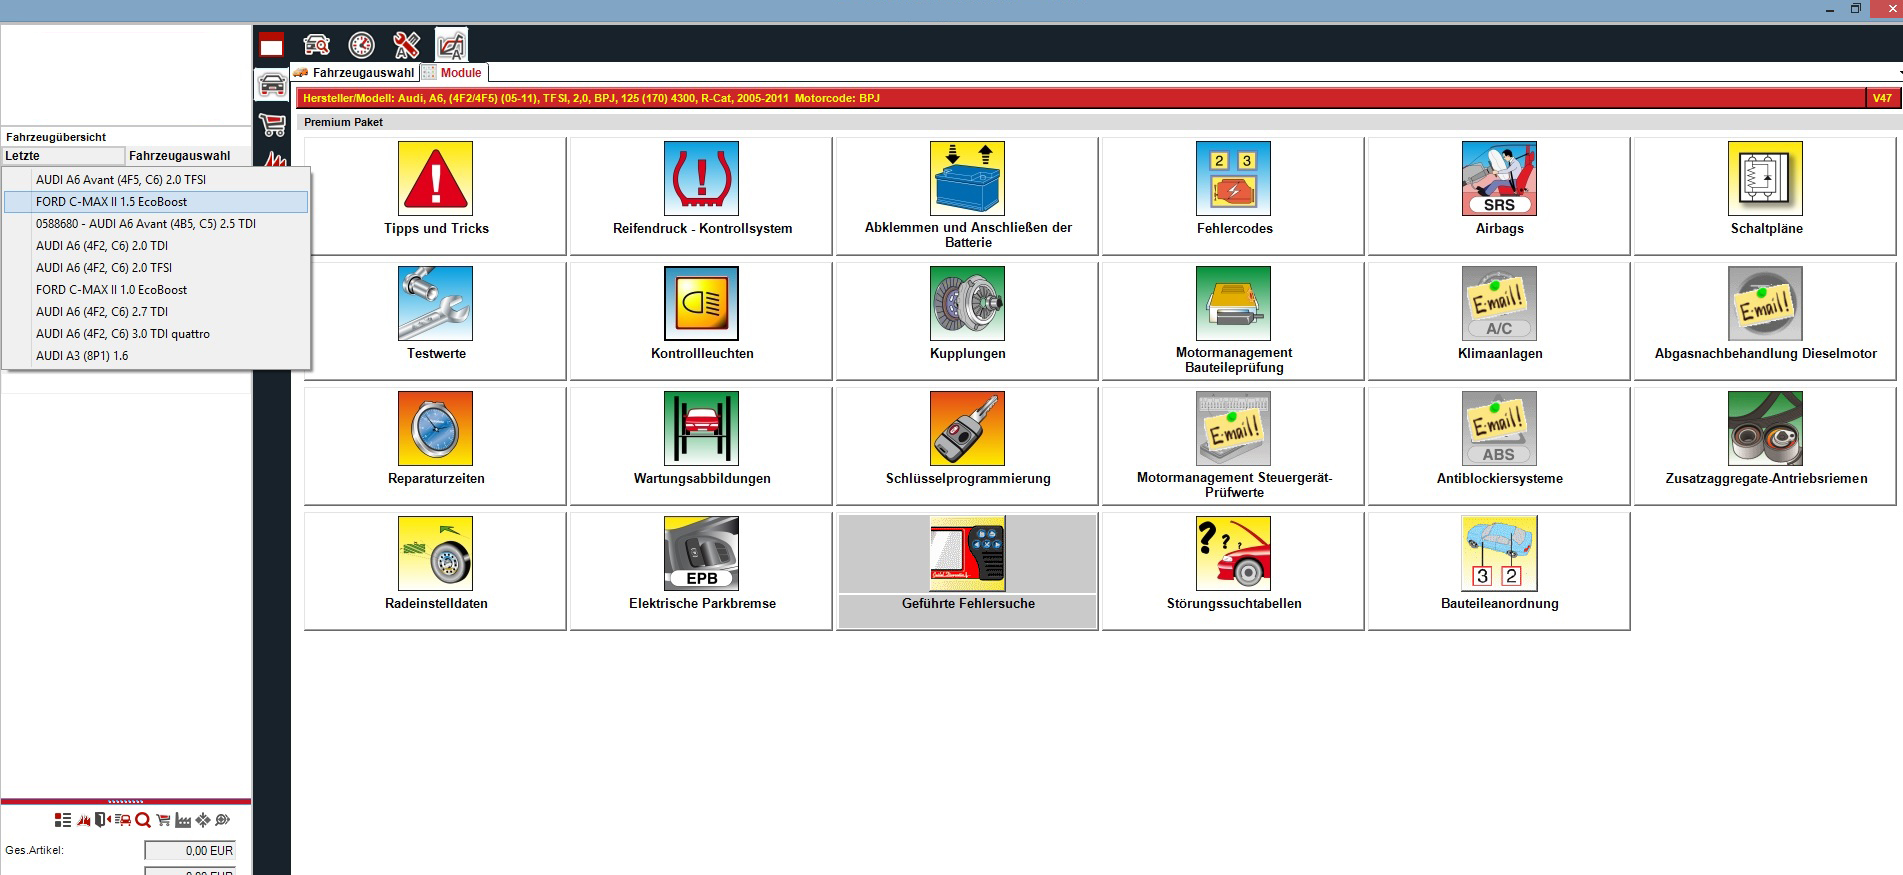Open the Testwerte module
Viewport: 1903px width, 875px height.
point(435,320)
